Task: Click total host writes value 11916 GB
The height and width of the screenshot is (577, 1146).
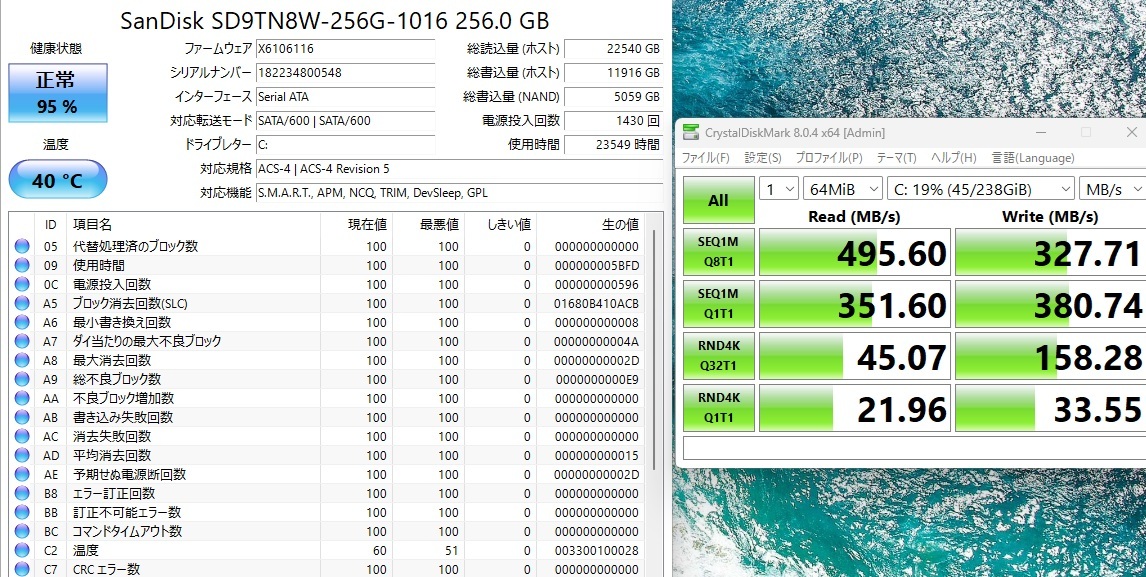Action: pyautogui.click(x=613, y=73)
